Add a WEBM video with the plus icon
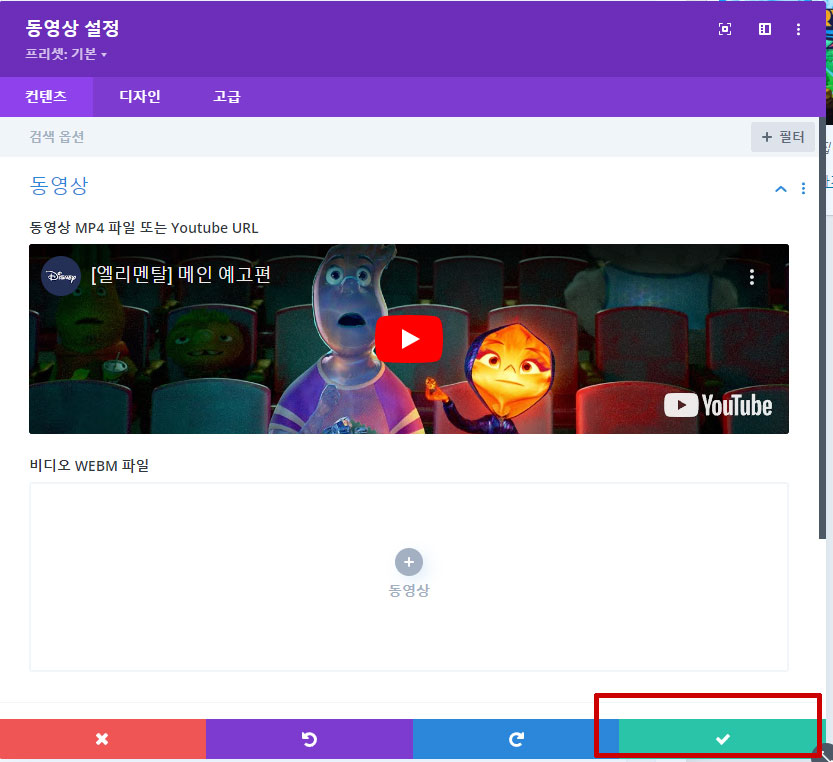This screenshot has width=833, height=762. pos(409,562)
